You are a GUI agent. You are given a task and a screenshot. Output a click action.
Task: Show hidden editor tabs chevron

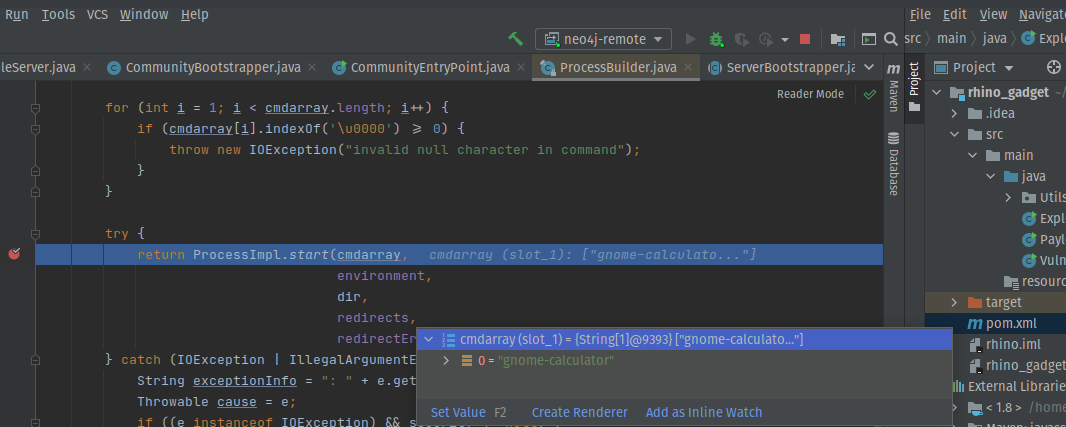[x=868, y=67]
